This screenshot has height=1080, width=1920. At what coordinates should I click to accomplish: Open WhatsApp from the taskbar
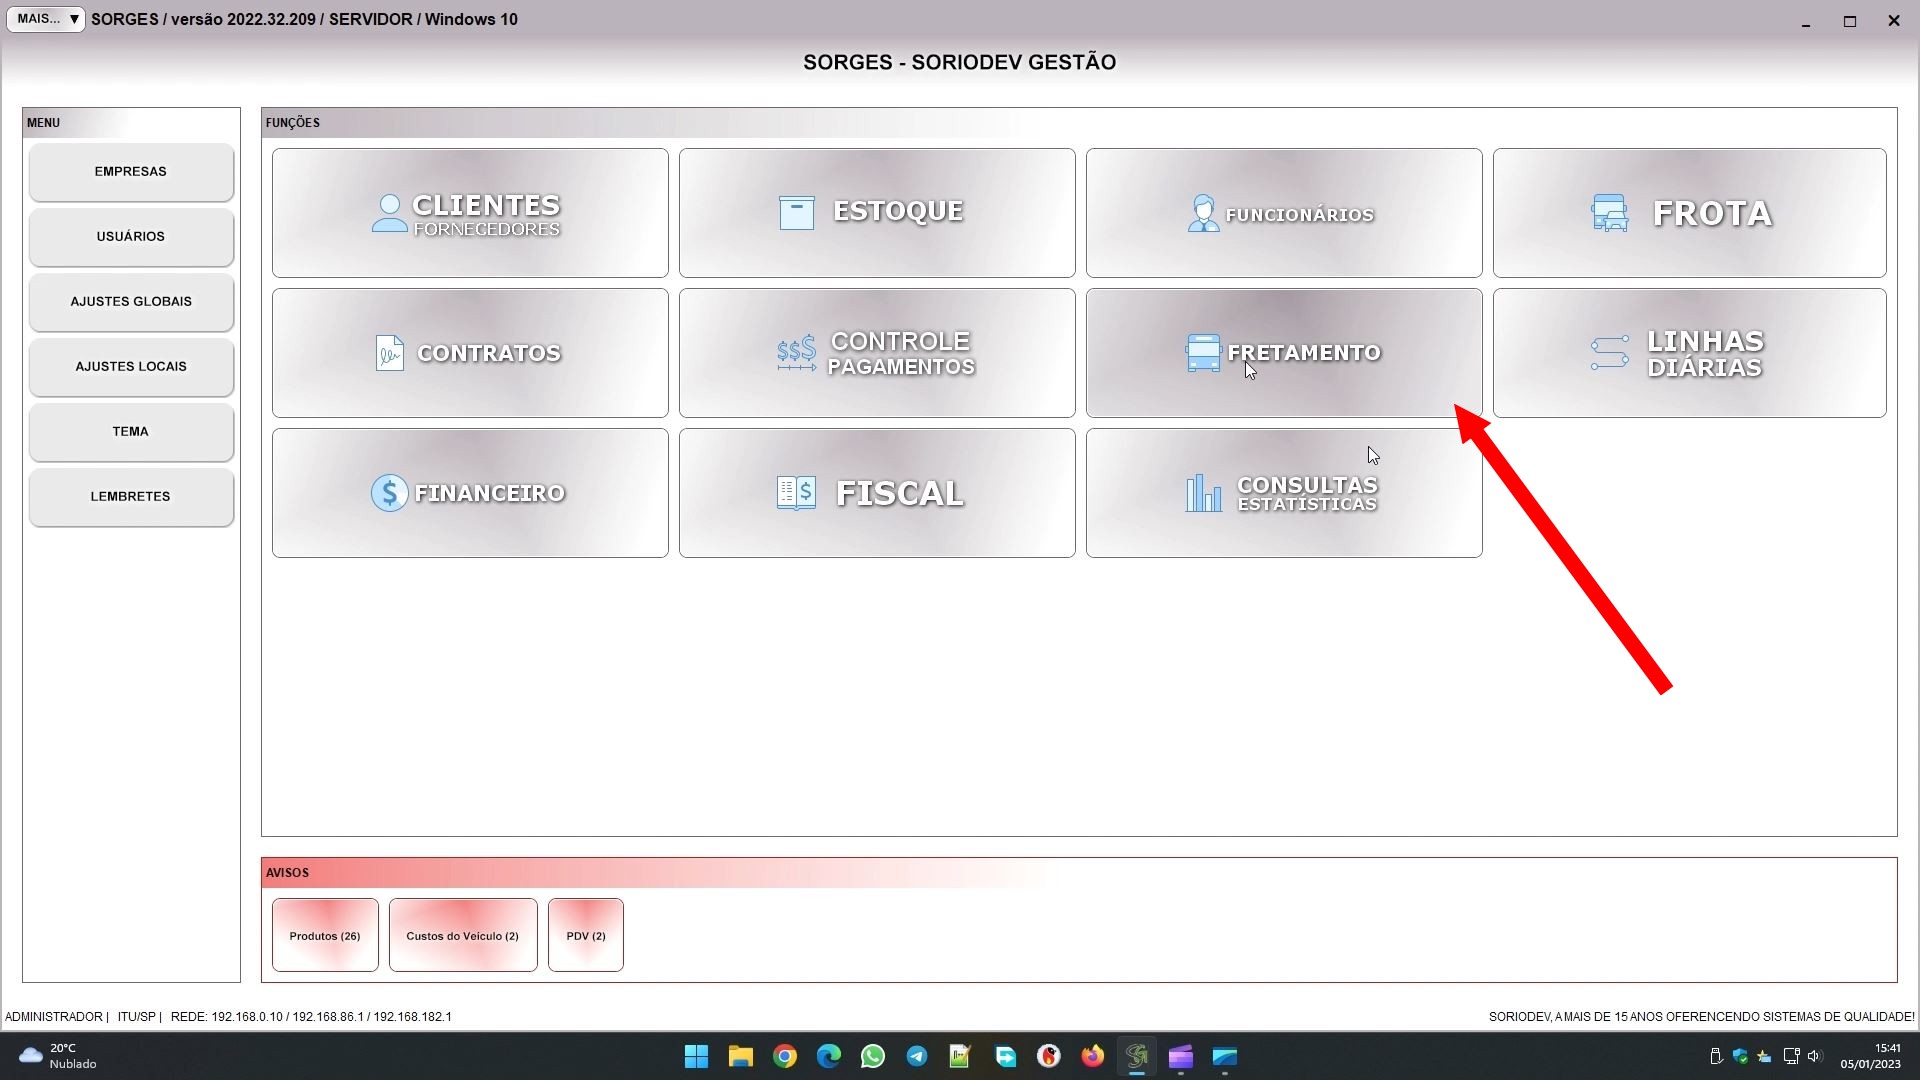(873, 1056)
